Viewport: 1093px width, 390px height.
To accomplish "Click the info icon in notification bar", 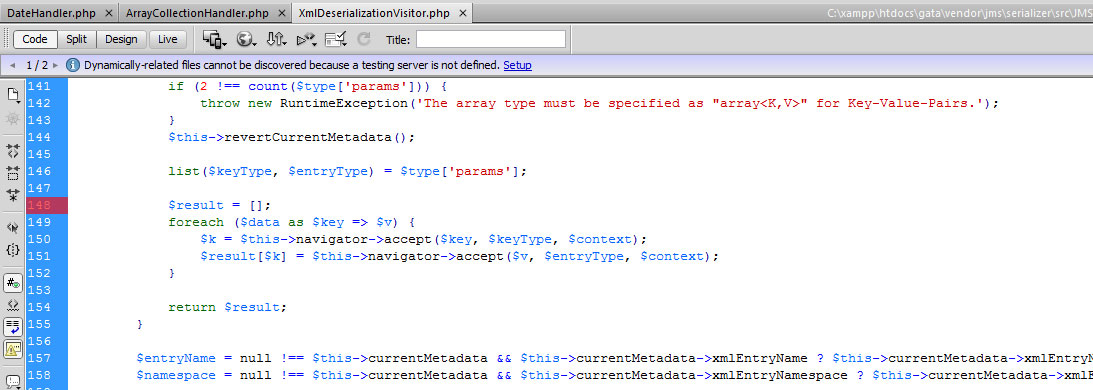I will coord(73,65).
